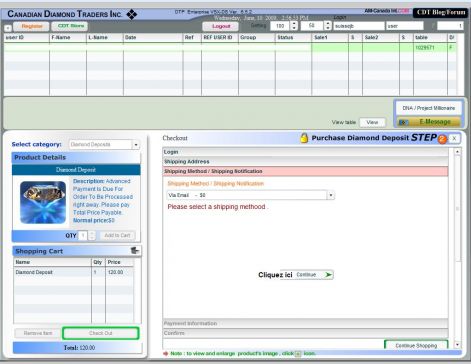
Task: Click Remove Item button
Action: (38, 333)
